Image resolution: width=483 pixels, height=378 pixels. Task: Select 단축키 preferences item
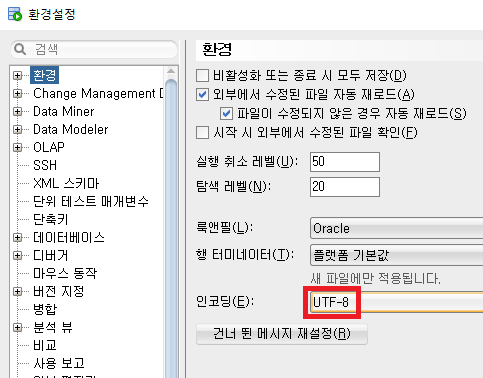click(51, 219)
